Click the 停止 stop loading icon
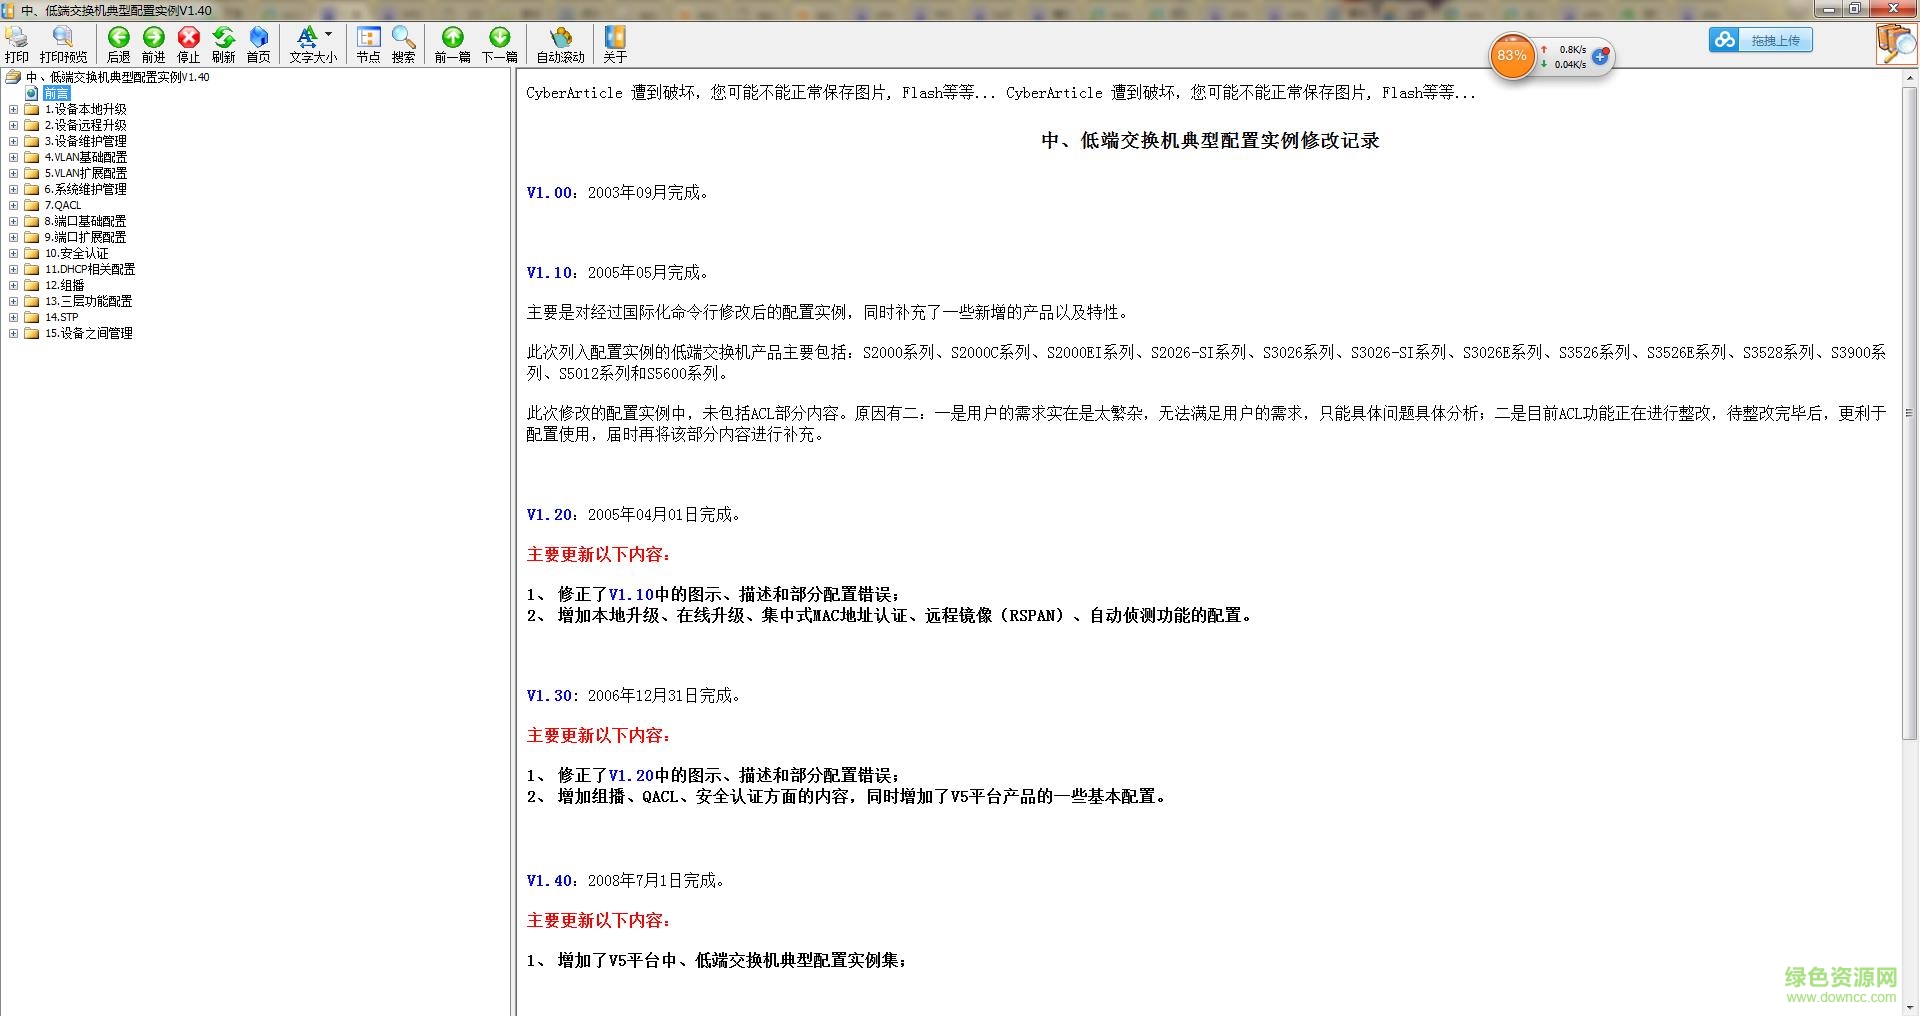 188,44
